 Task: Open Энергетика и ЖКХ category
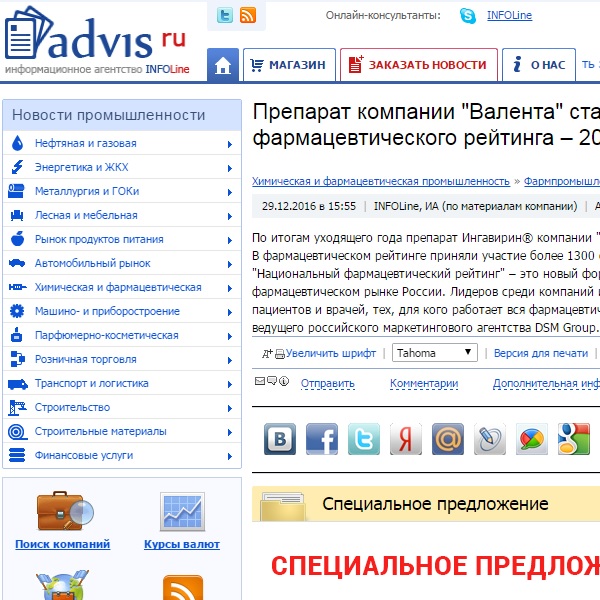click(x=82, y=167)
